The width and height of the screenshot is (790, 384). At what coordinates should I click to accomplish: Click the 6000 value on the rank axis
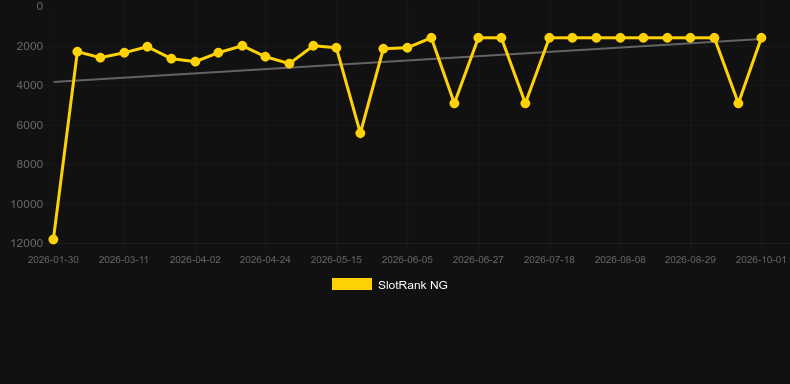tap(30, 125)
